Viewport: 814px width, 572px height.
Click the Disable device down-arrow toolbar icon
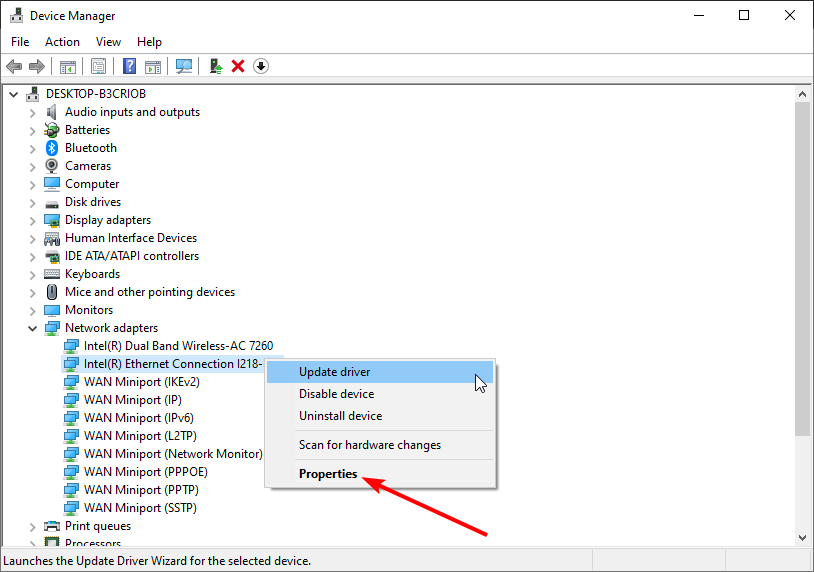[x=261, y=66]
